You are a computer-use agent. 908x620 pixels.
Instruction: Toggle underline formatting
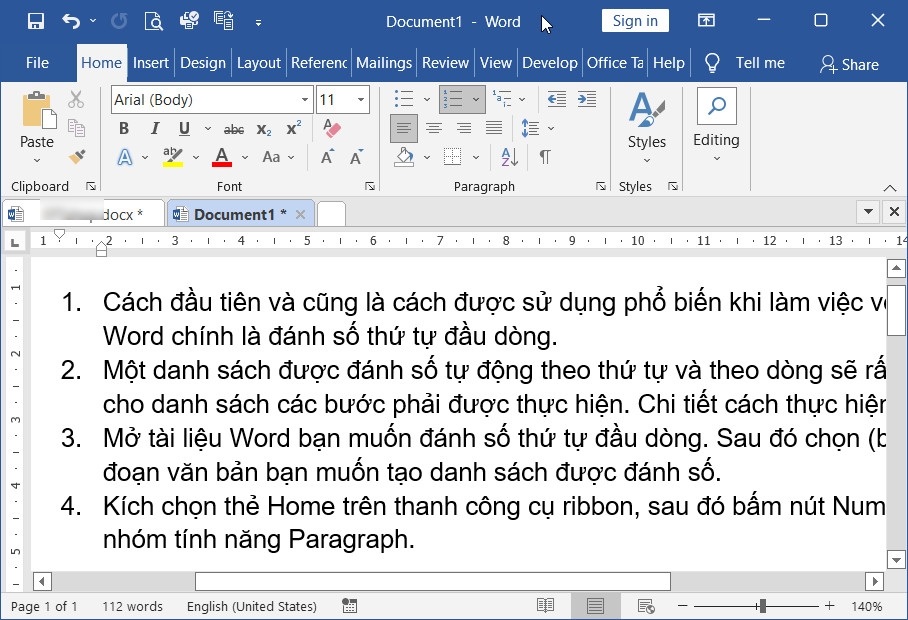tap(184, 128)
